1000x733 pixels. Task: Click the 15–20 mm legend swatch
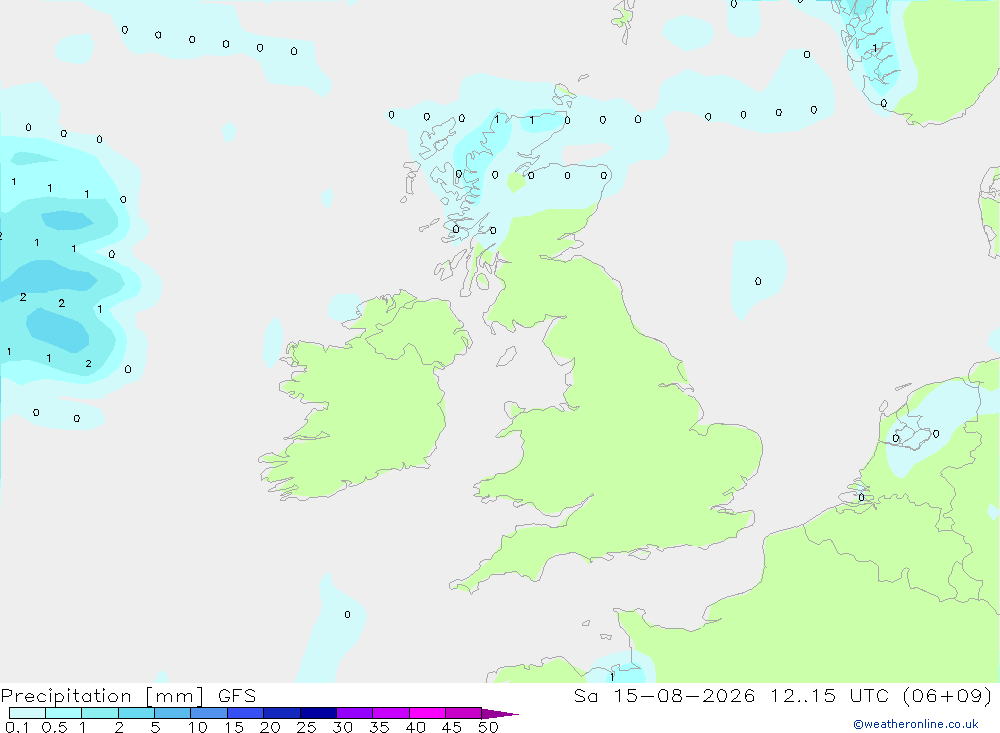[x=245, y=713]
